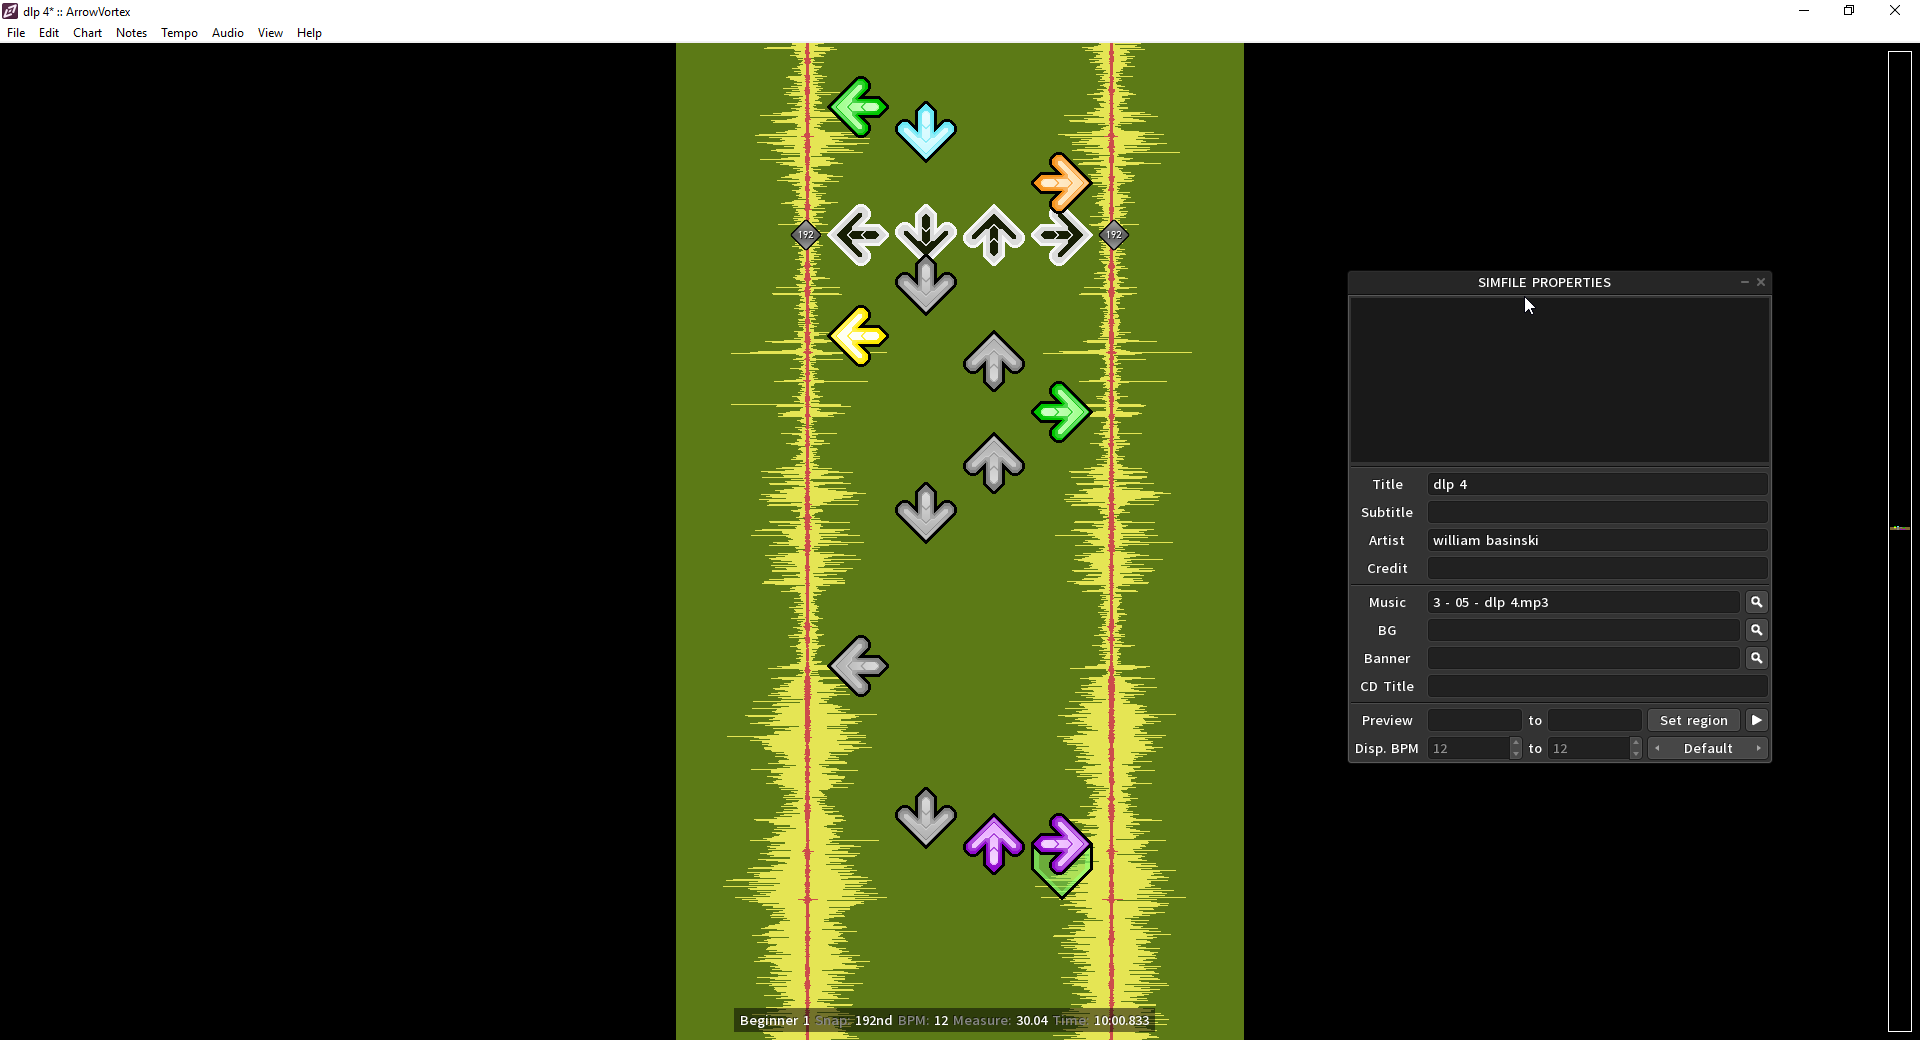
Task: Browse for the Music file
Action: [x=1756, y=602]
